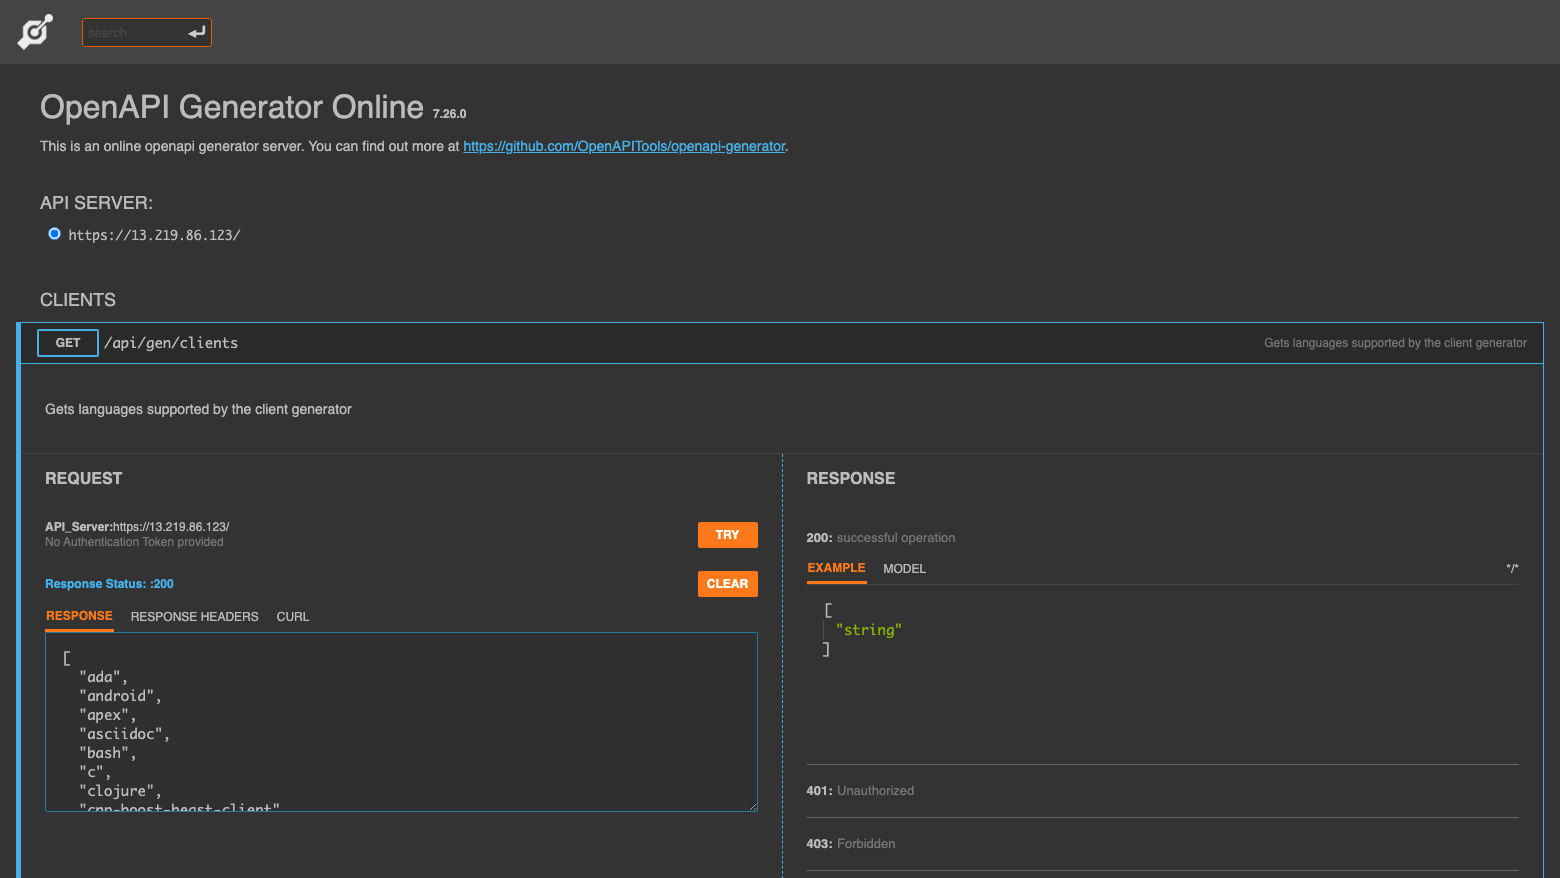Click the CLIENTS section heading

[78, 300]
